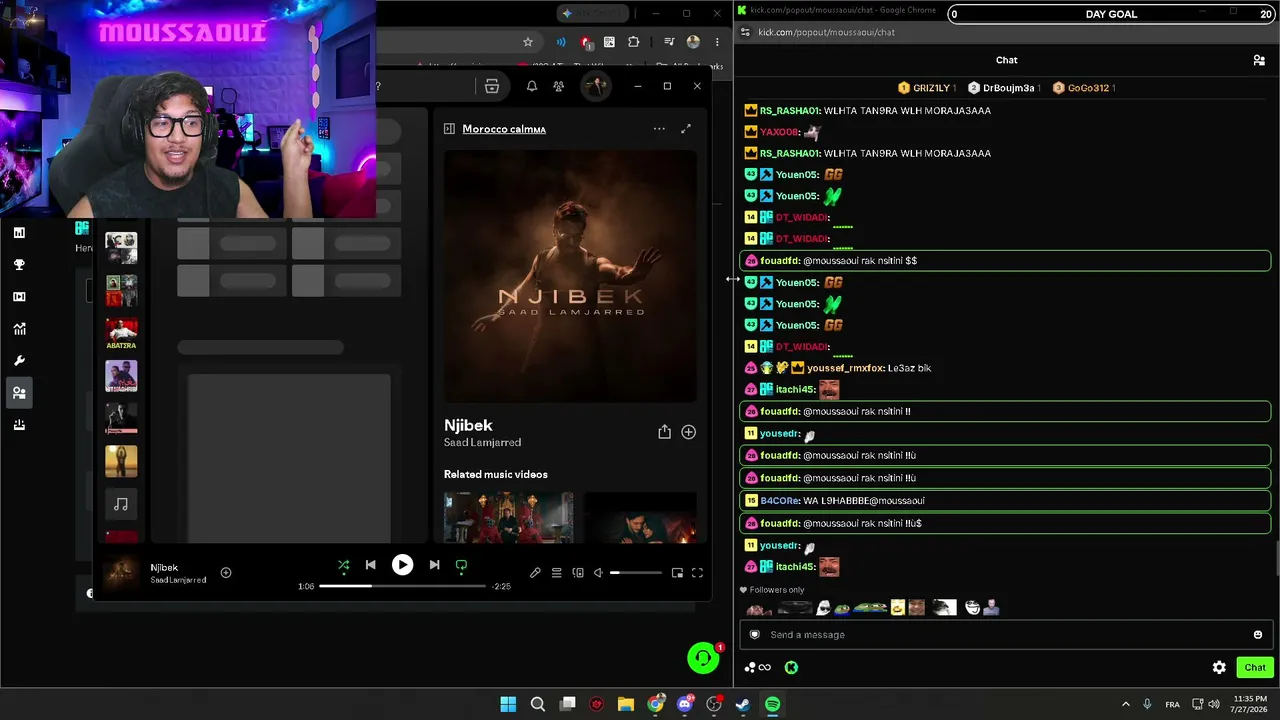
Task: Toggle repeat in the Spotify player
Action: (461, 565)
